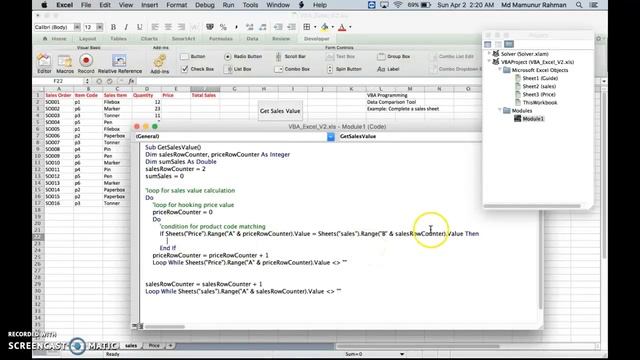Insert a Label form control
The image size is (640, 360).
click(x=388, y=69)
